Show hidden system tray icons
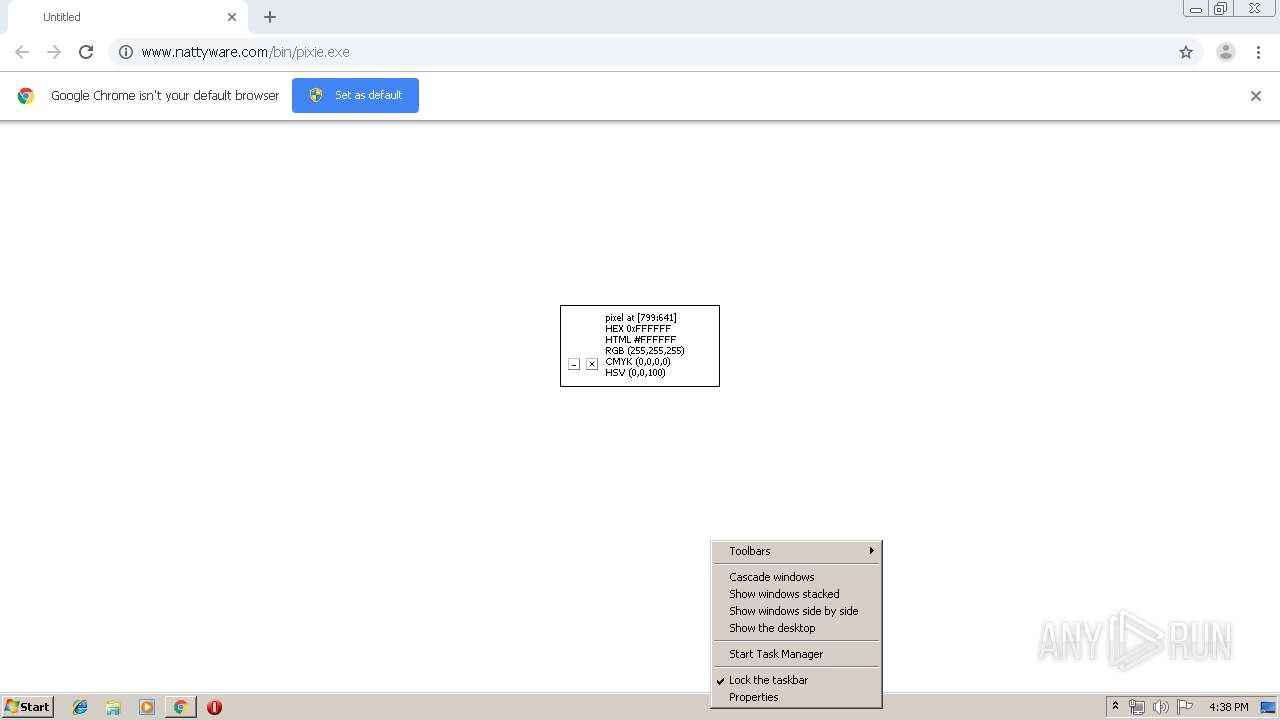1280x720 pixels. point(1115,707)
